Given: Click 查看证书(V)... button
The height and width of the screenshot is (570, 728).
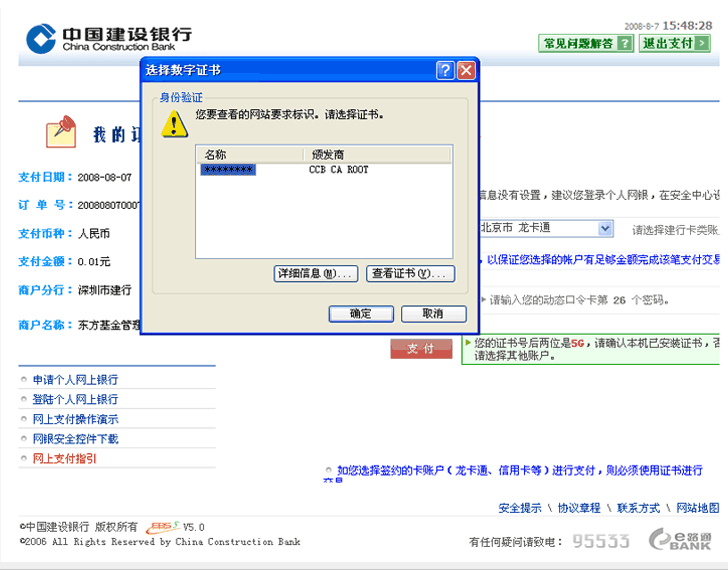Looking at the screenshot, I should pyautogui.click(x=410, y=273).
